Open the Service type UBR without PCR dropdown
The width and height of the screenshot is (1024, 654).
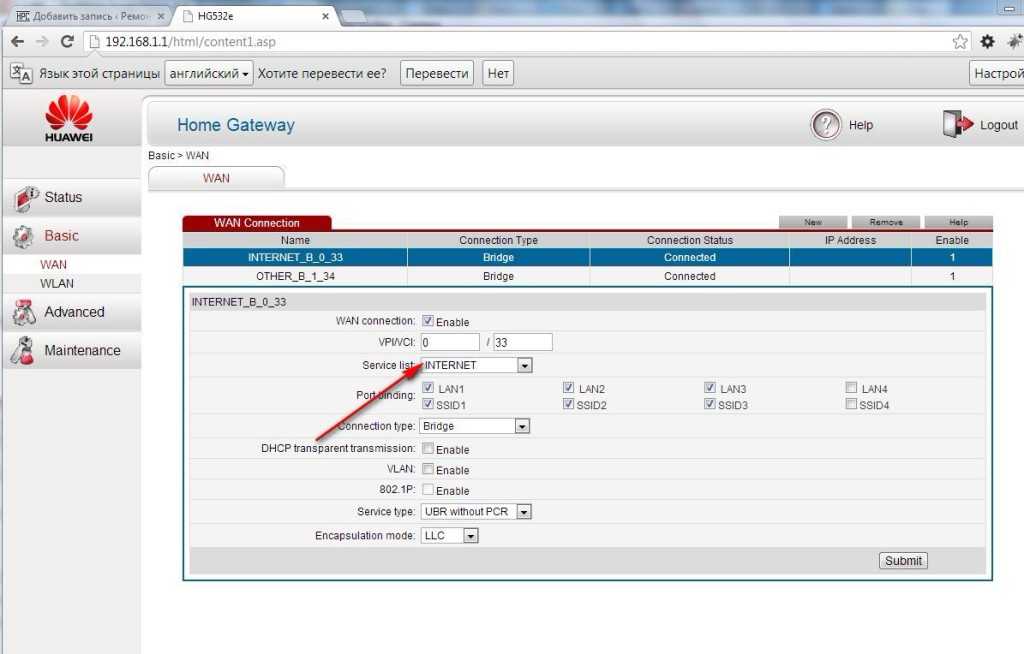pyautogui.click(x=476, y=512)
